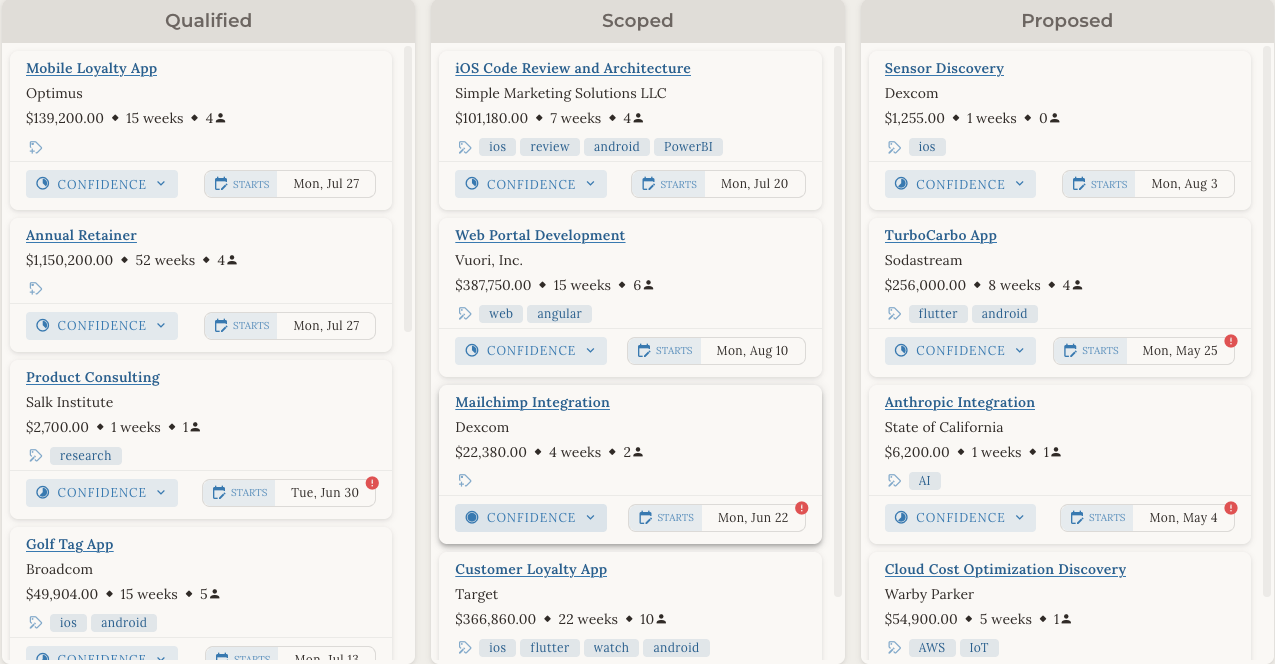Open the Golf Tag App project link
1275x664 pixels.
click(x=70, y=544)
